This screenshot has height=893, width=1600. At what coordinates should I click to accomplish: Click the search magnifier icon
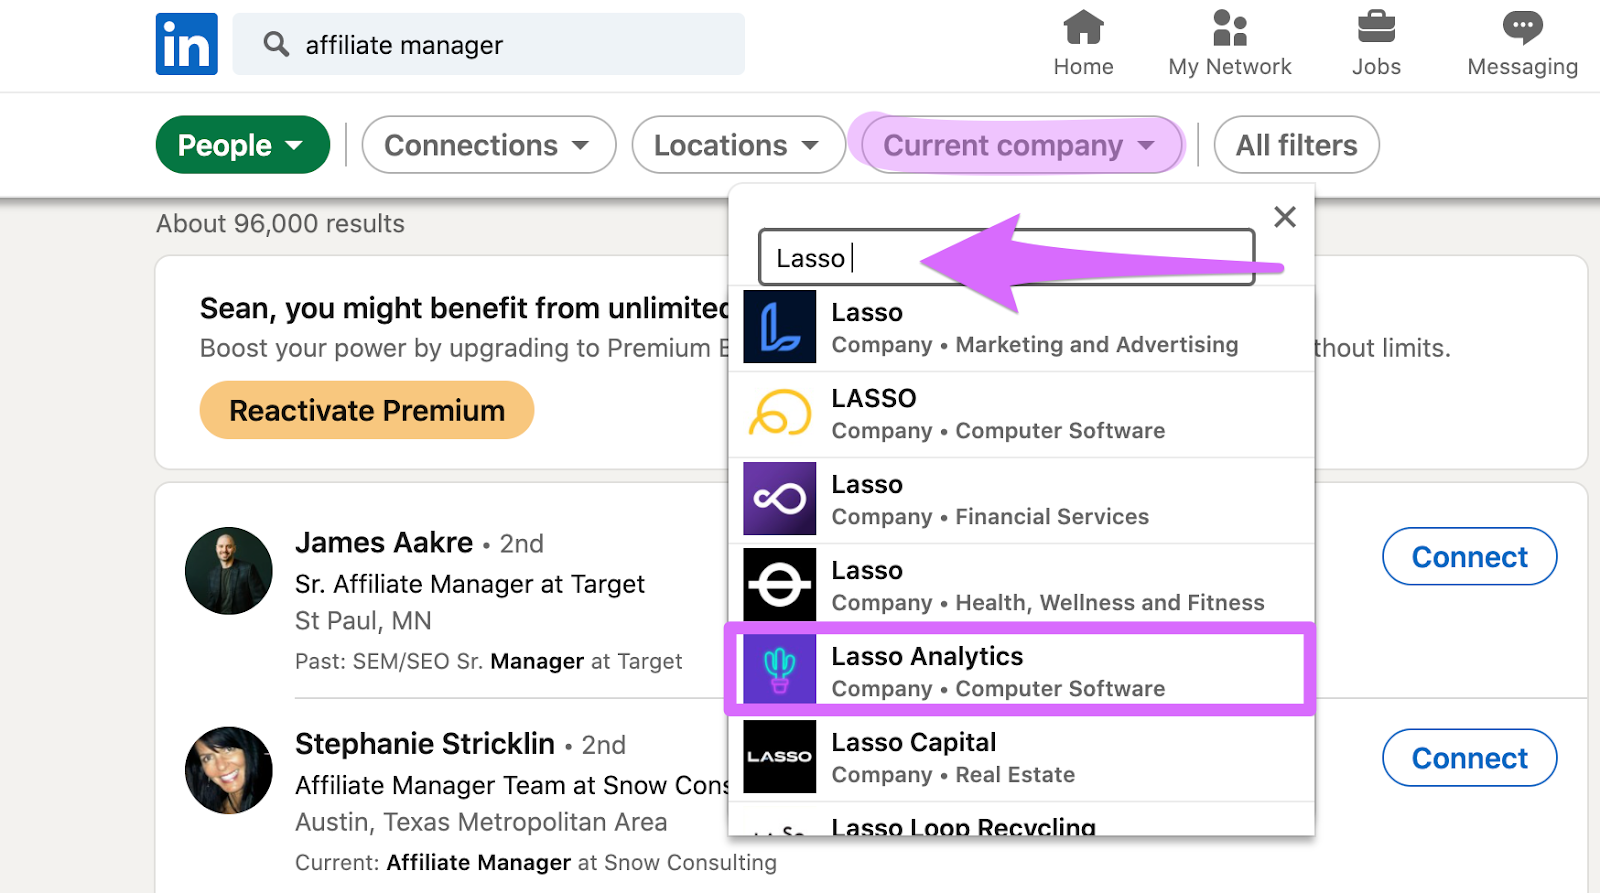(x=276, y=44)
